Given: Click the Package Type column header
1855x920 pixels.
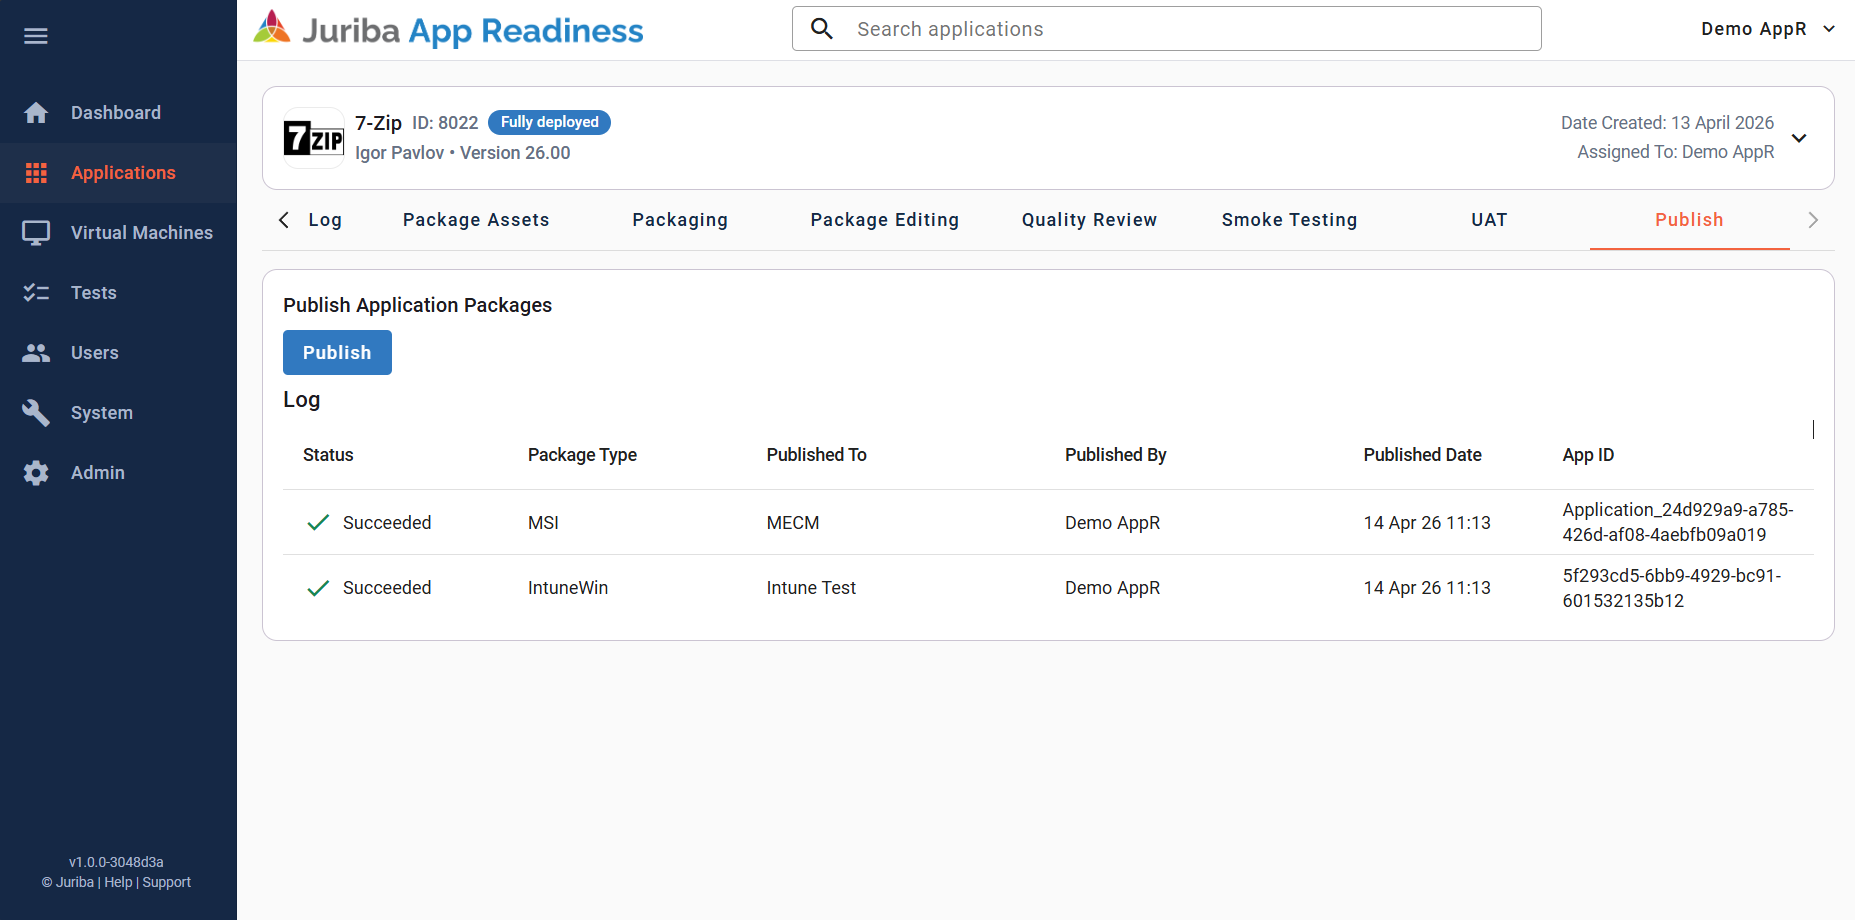Looking at the screenshot, I should pos(582,455).
